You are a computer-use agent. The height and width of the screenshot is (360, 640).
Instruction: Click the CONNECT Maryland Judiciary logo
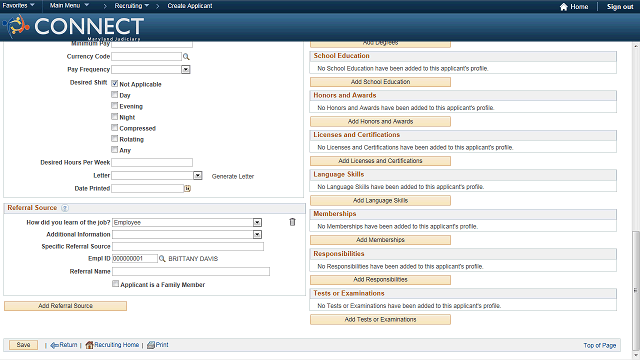(73, 27)
